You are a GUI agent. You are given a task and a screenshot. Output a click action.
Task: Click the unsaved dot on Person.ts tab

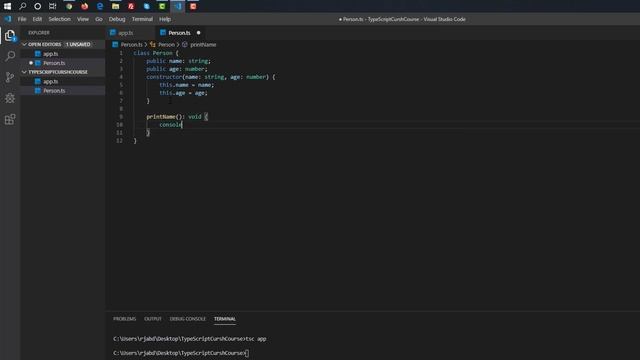[x=199, y=33]
